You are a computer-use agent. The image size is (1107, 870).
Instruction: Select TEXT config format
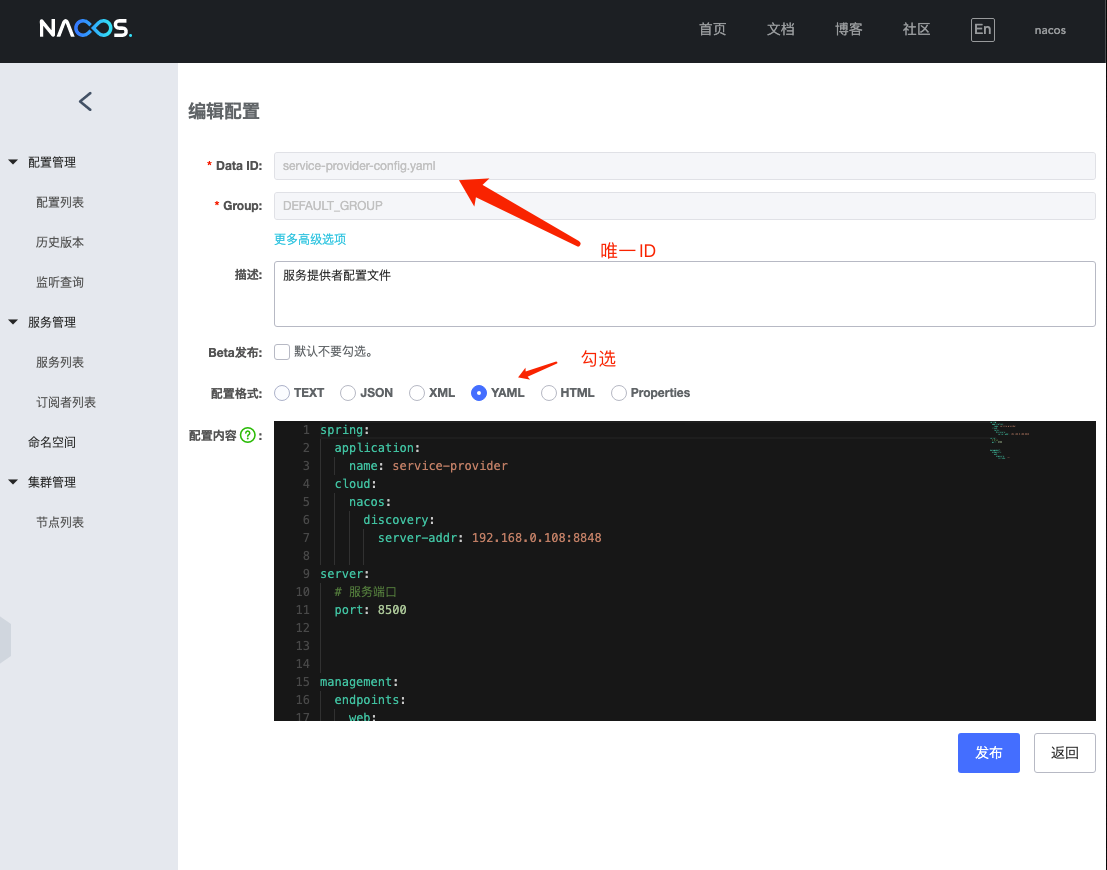[x=282, y=393]
